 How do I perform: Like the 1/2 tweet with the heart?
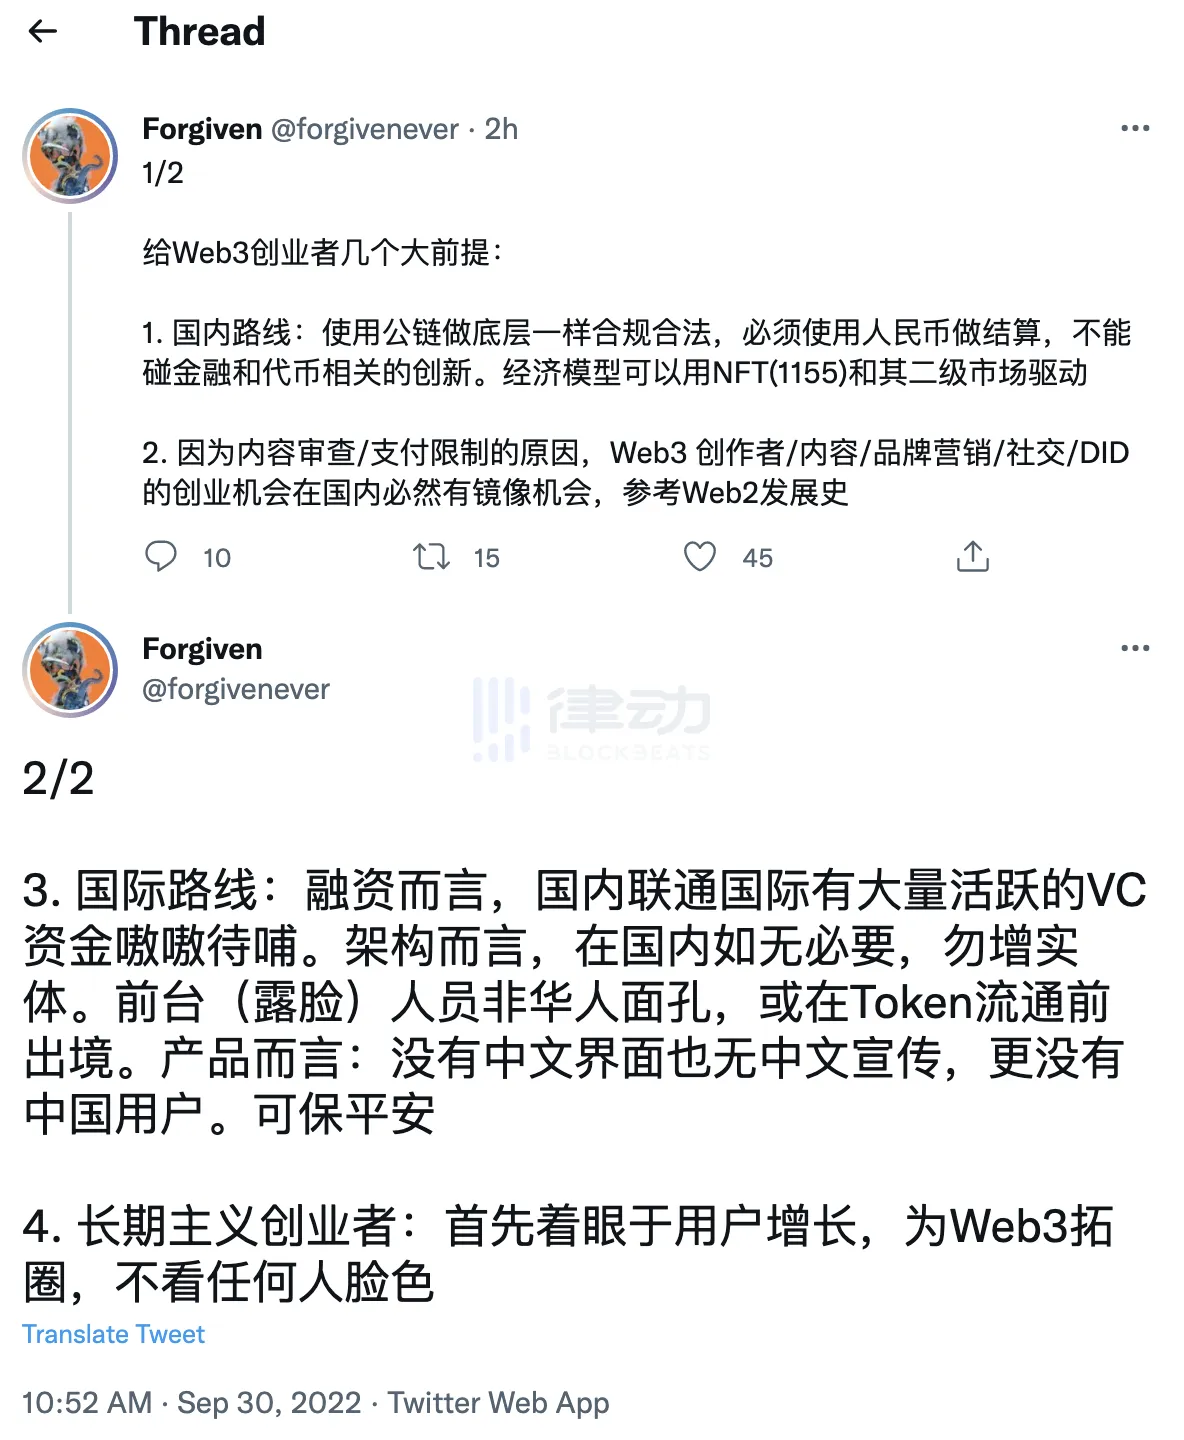700,556
